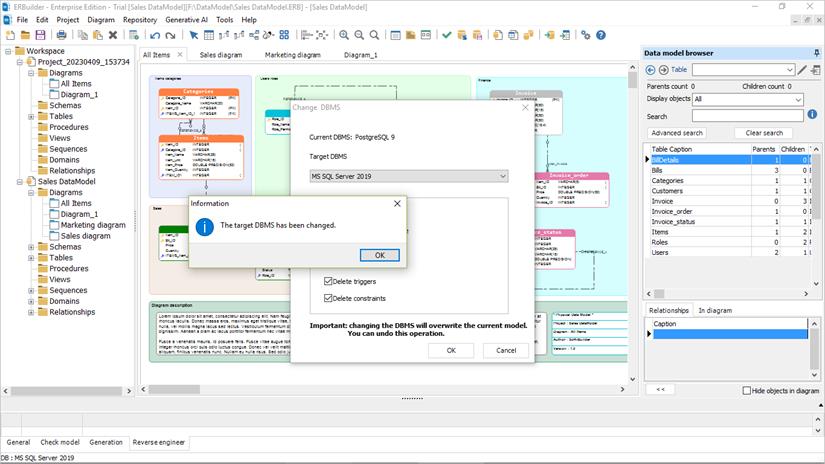Image resolution: width=825 pixels, height=464 pixels.
Task: Click the Delete X icon in toolbar
Action: point(113,35)
